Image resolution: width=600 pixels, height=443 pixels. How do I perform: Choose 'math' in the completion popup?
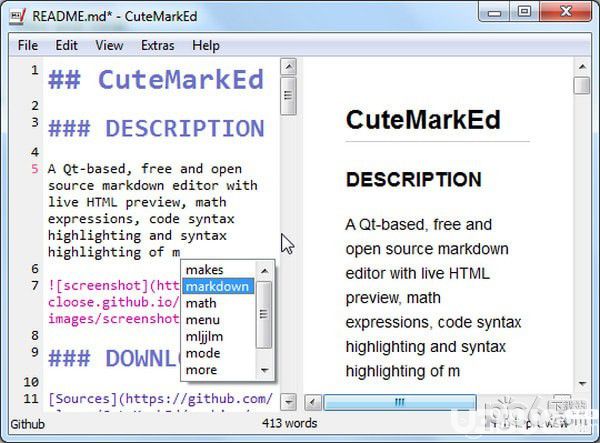point(218,303)
